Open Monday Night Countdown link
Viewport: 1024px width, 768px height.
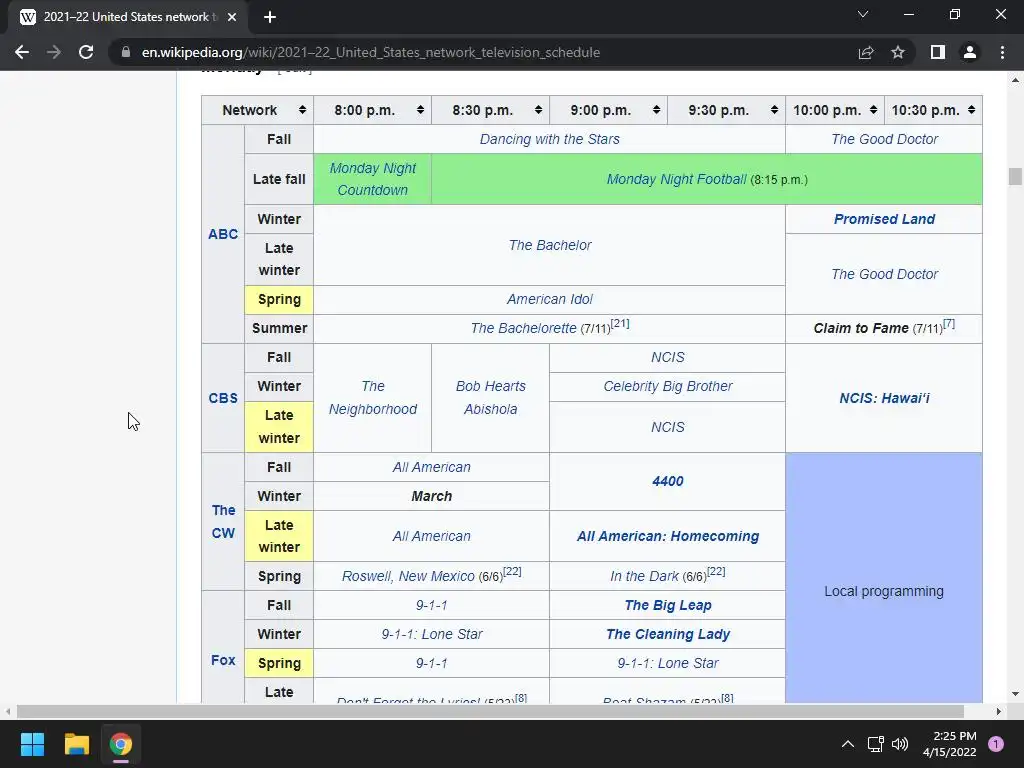pos(372,179)
